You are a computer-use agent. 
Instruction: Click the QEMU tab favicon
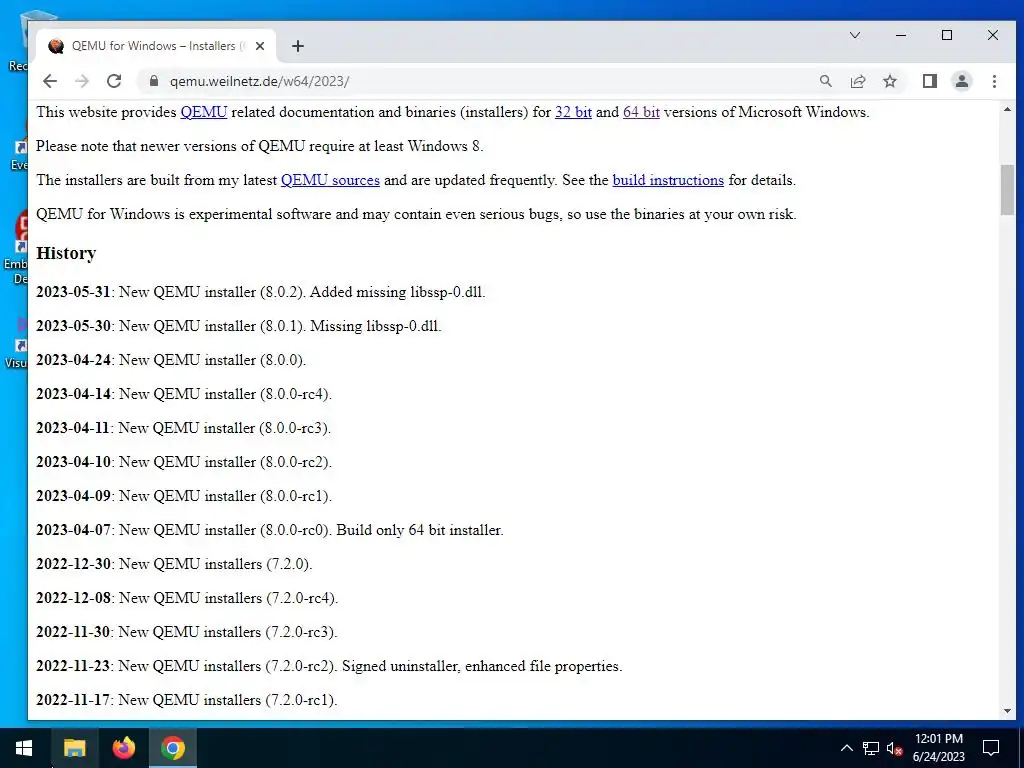[x=56, y=46]
